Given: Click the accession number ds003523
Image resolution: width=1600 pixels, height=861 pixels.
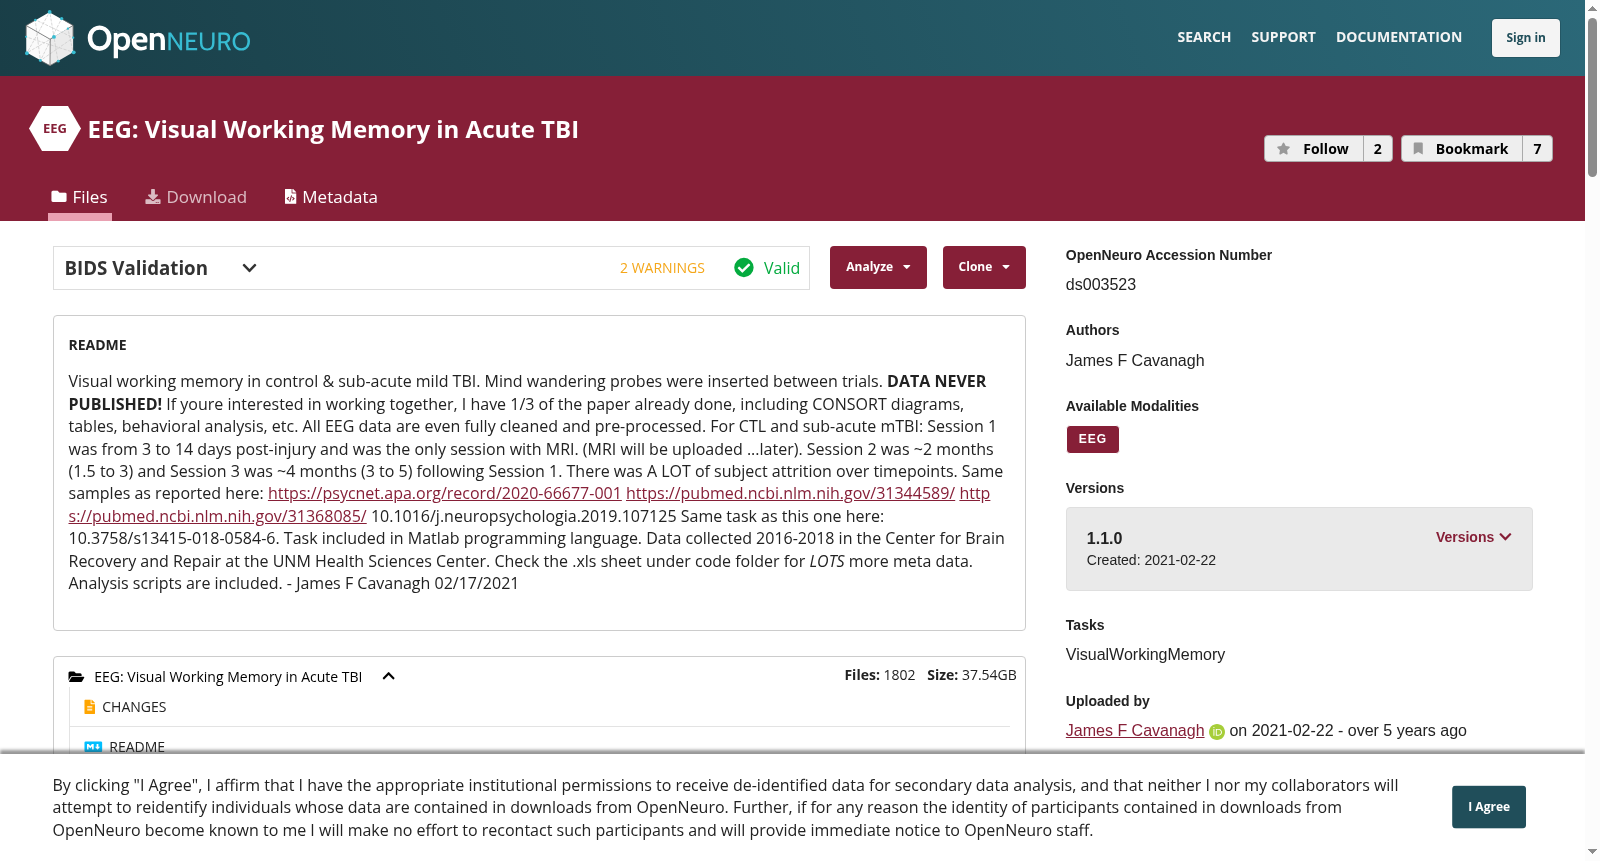Looking at the screenshot, I should (1101, 285).
